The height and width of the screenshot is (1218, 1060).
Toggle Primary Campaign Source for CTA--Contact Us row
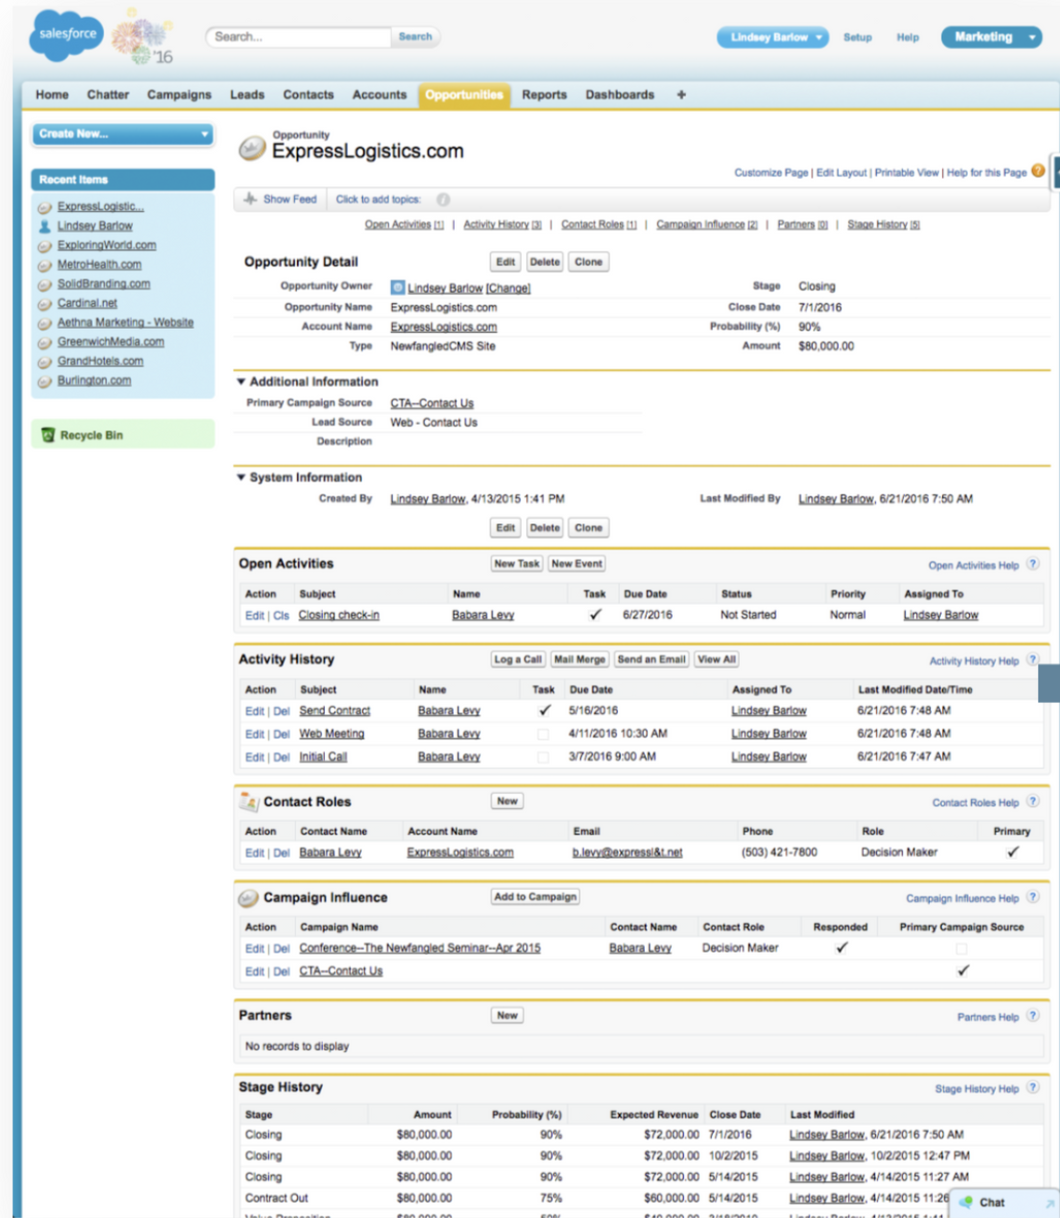point(963,970)
